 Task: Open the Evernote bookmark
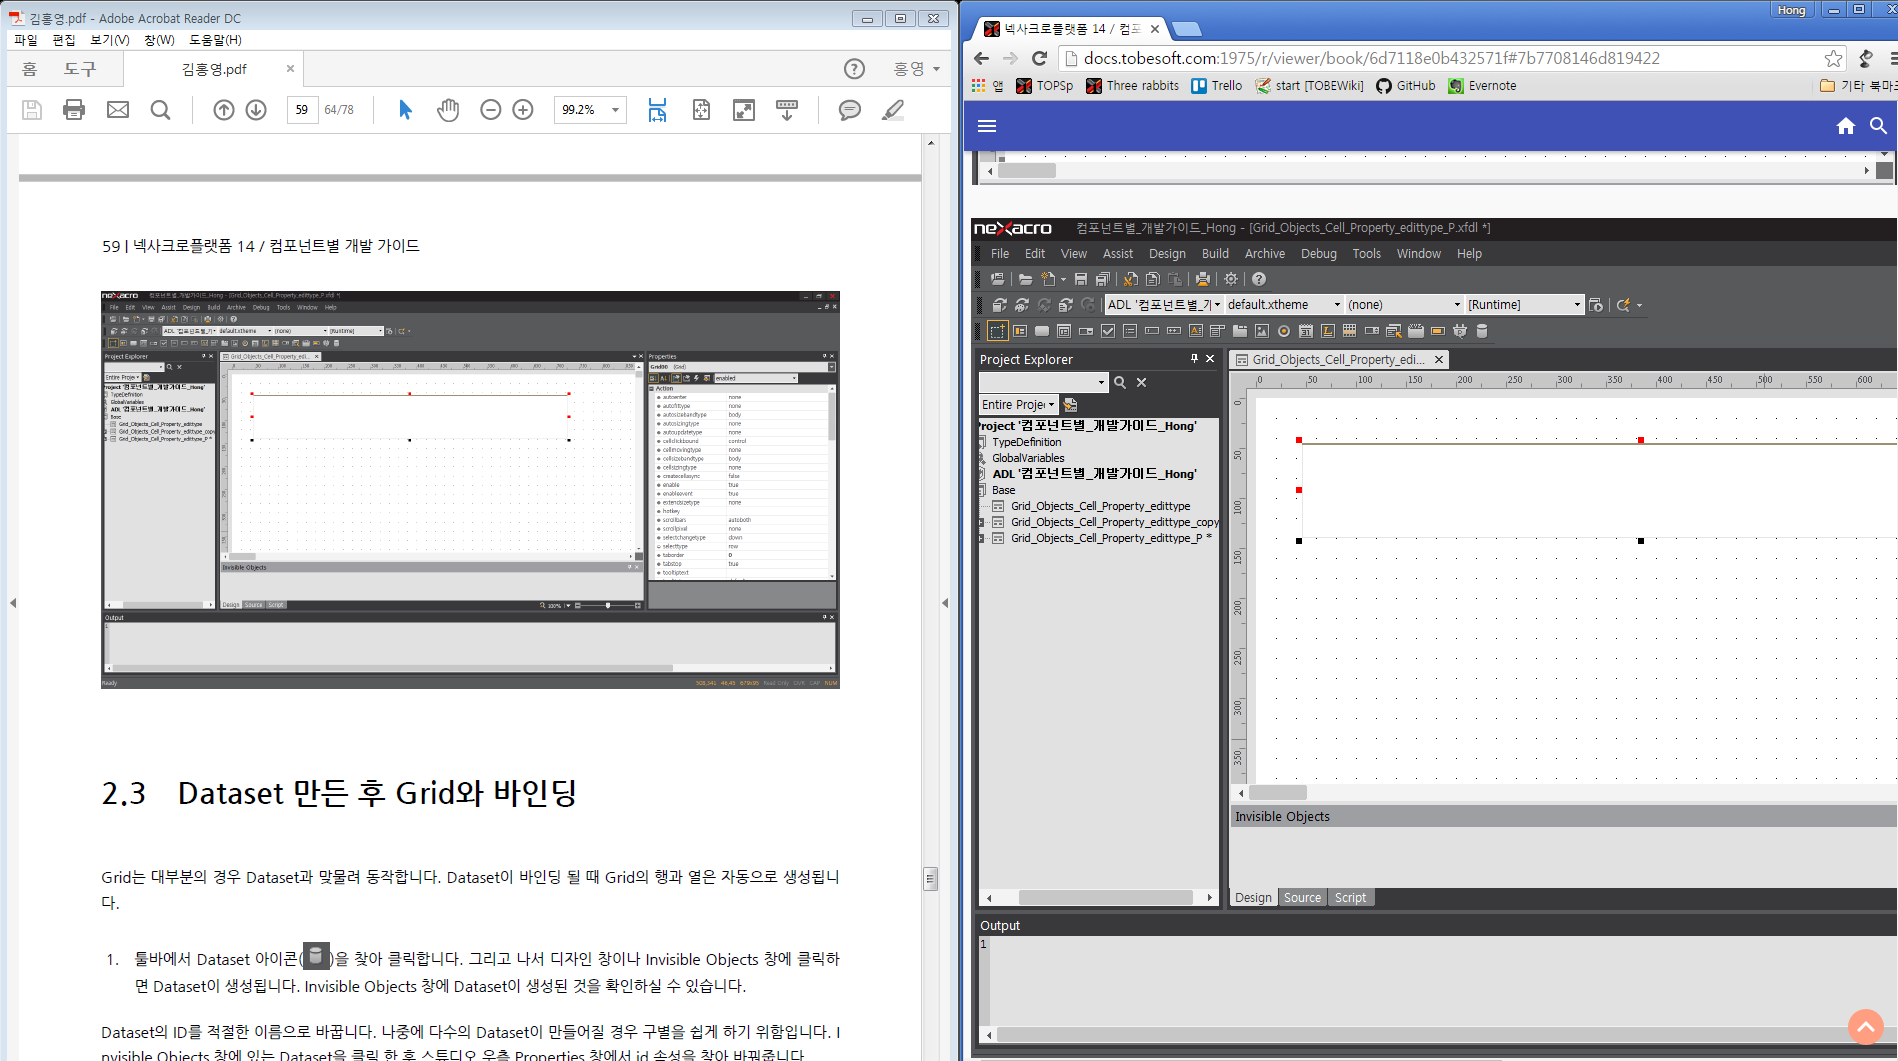click(1482, 86)
